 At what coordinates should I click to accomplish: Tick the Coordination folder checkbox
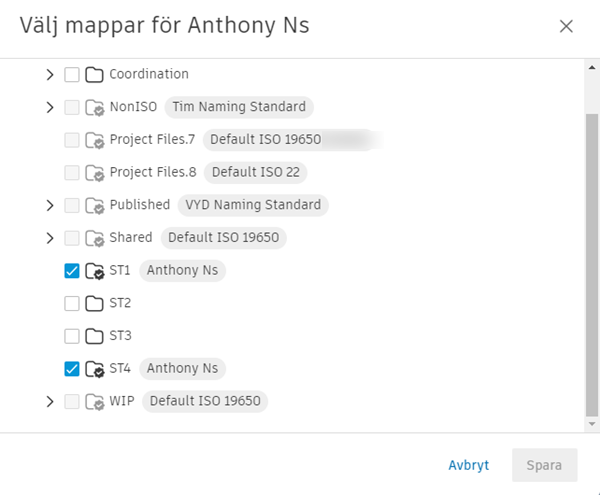point(72,74)
